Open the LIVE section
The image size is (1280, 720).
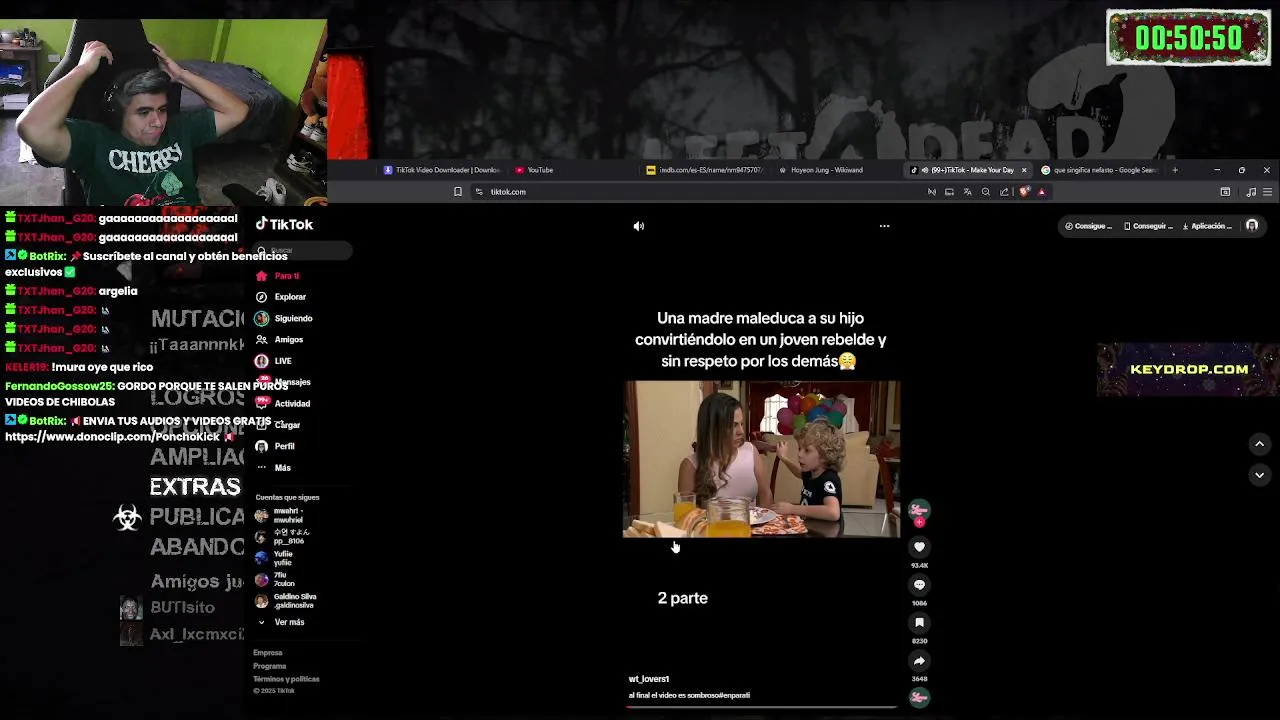[x=274, y=361]
